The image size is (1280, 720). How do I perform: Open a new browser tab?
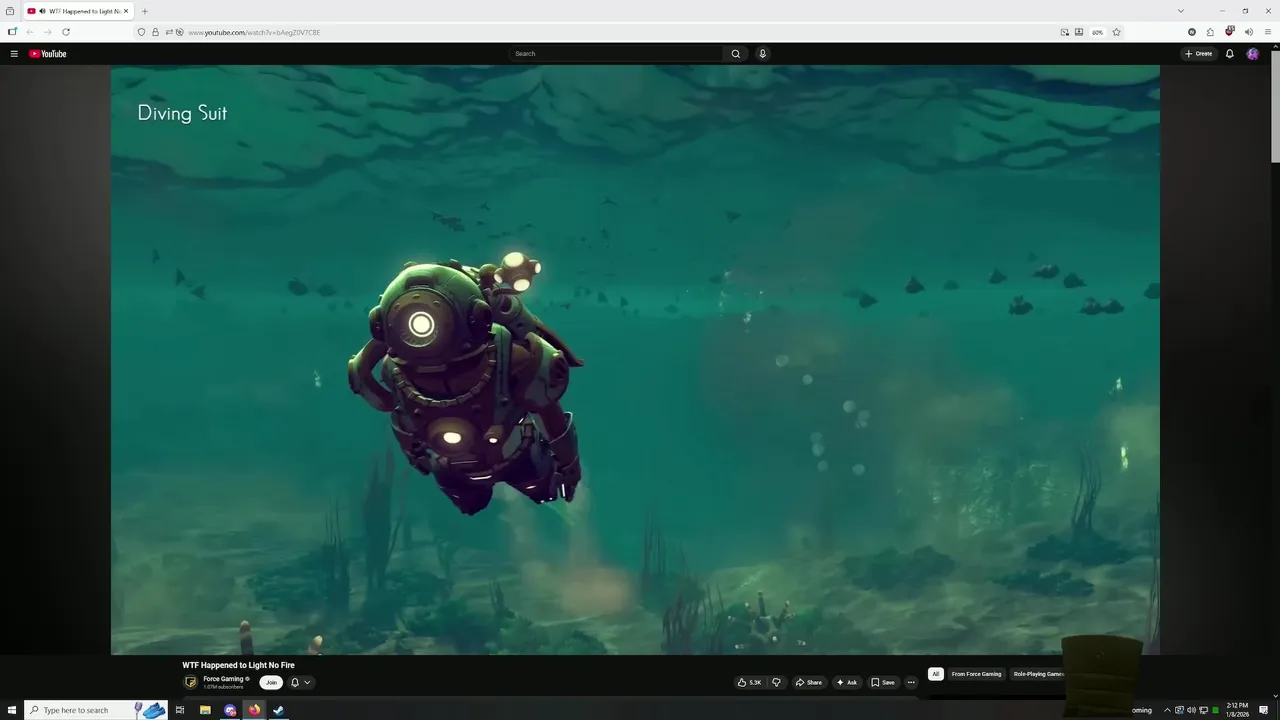click(145, 11)
